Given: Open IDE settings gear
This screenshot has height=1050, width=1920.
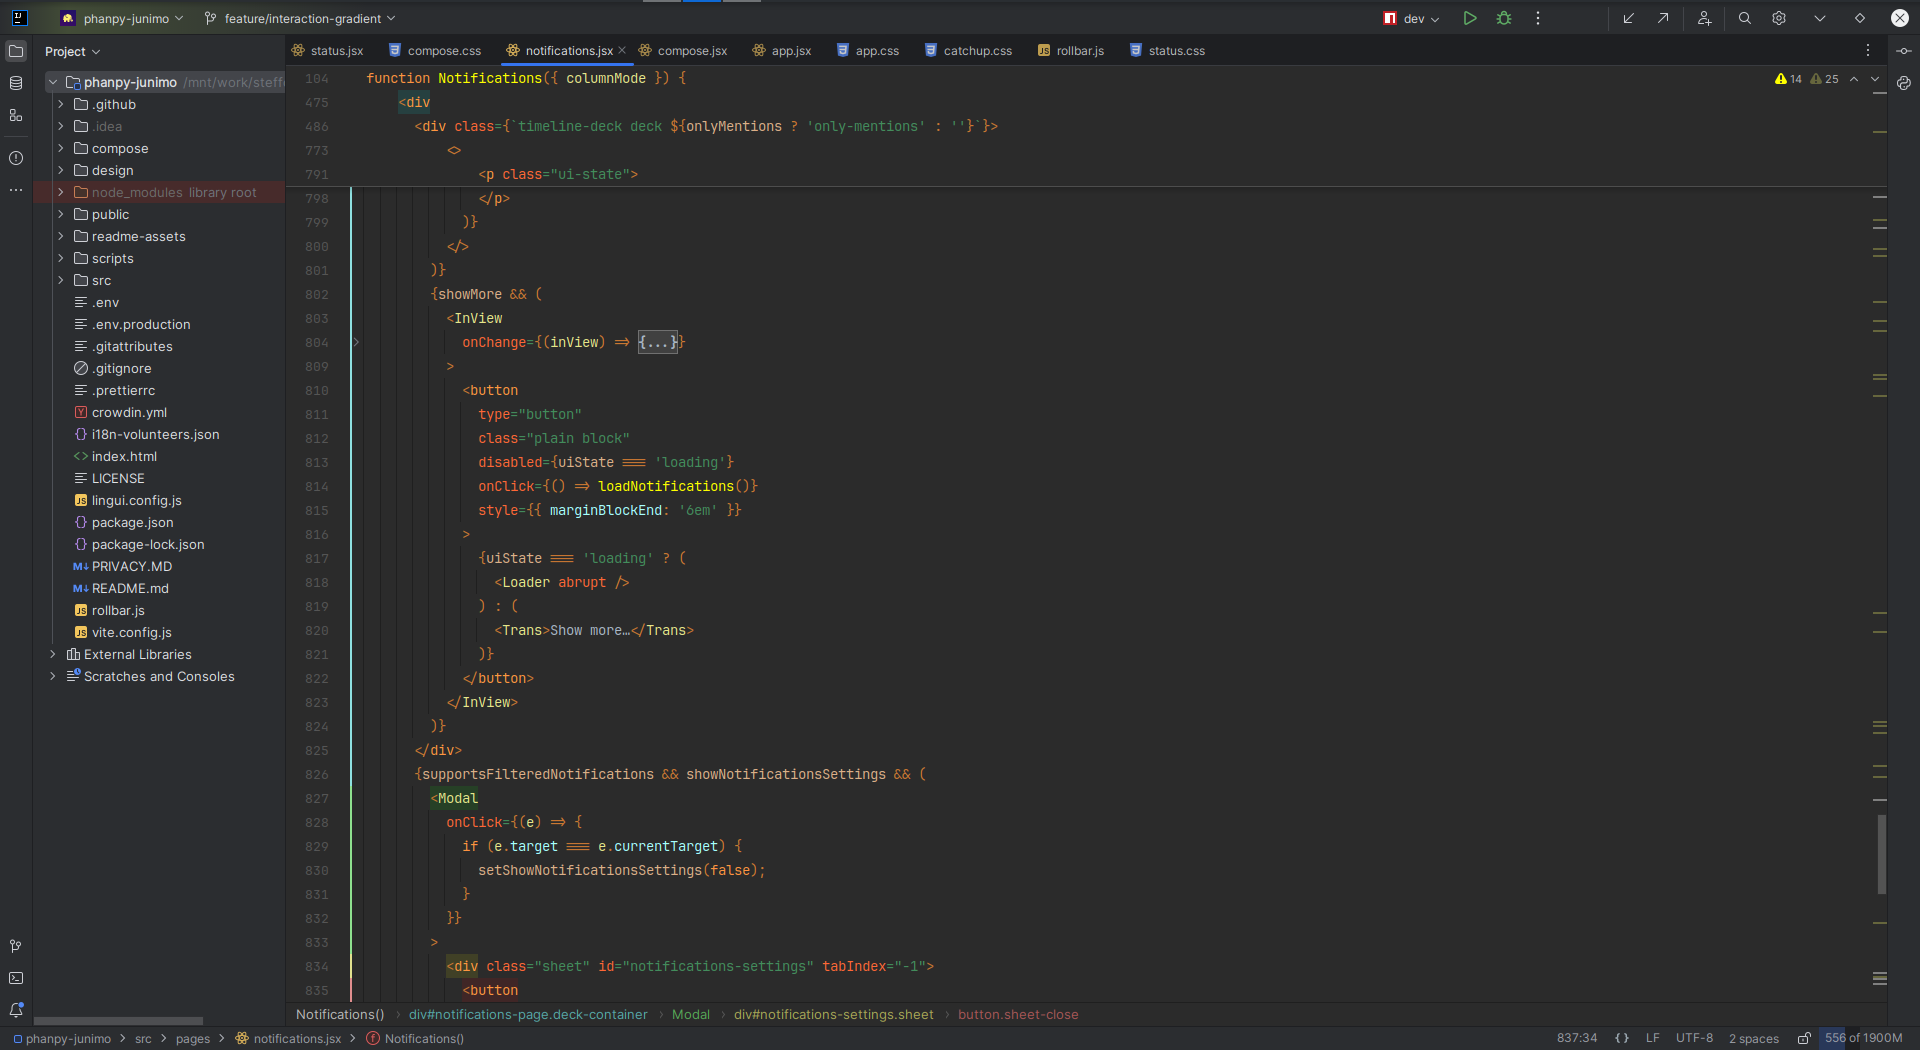Looking at the screenshot, I should 1779,18.
